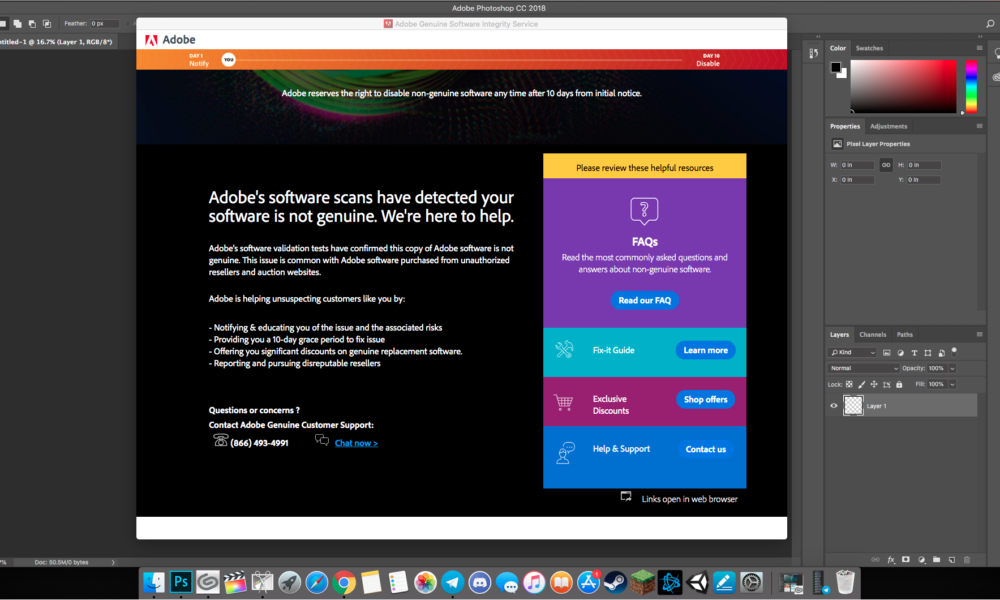Click the 'Lock position' icon in Layers panel
The image size is (1000, 600).
click(x=873, y=384)
